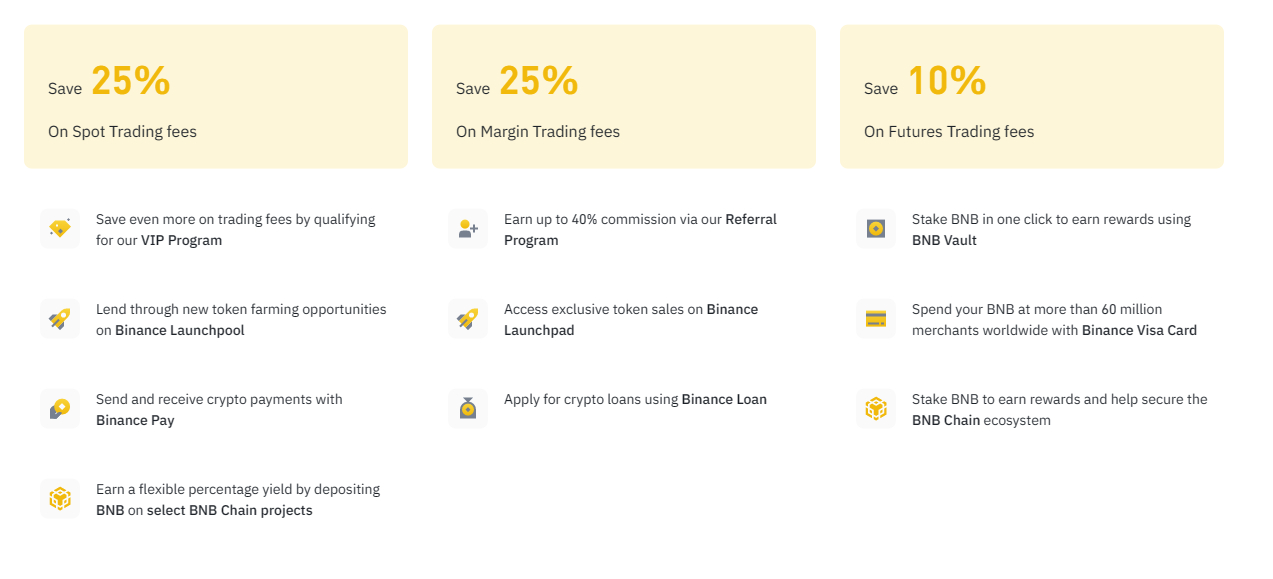Screen dimensions: 1273x579
Task: Open select BNB Chain projects link
Action: click(229, 511)
